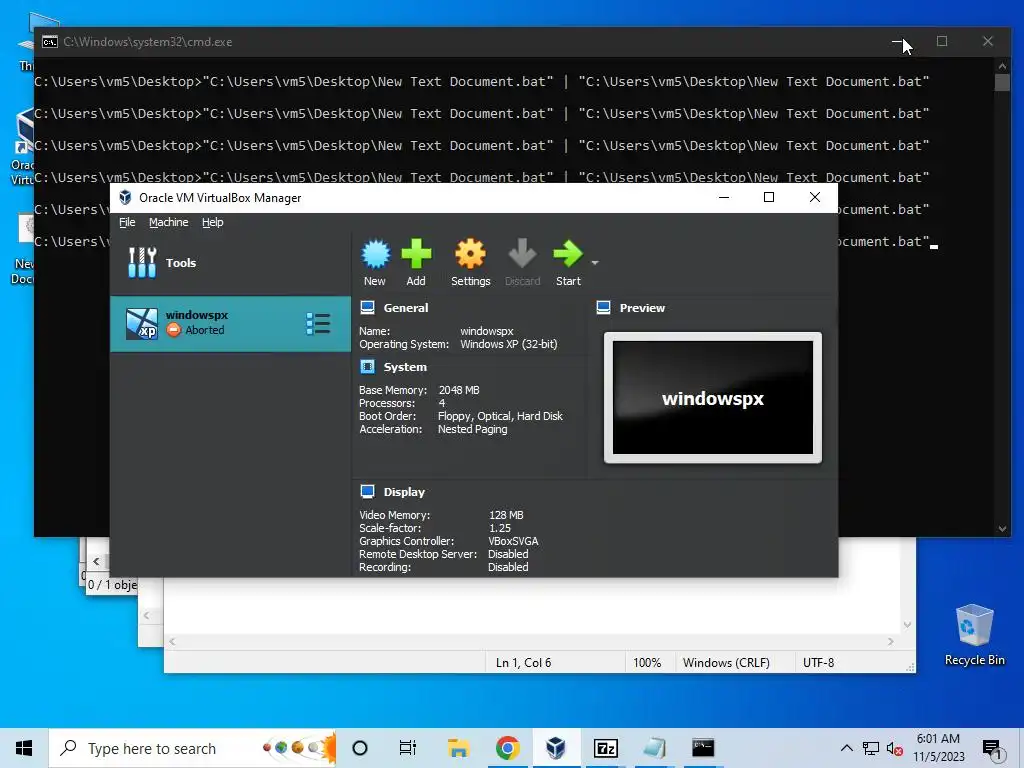Screen dimensions: 1024x768
Task: Click Notepad status 'Ln 1, Col 6'
Action: coord(523,663)
